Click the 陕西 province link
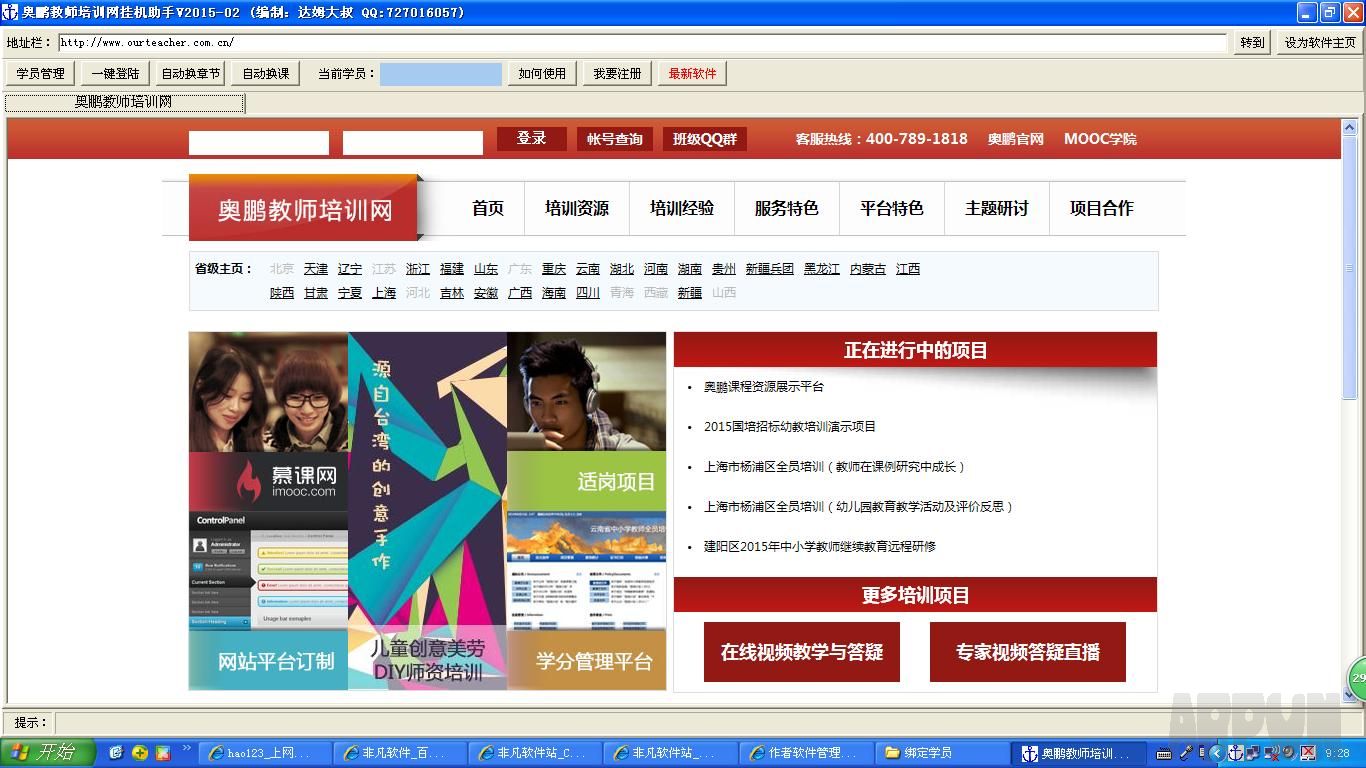 pos(282,293)
